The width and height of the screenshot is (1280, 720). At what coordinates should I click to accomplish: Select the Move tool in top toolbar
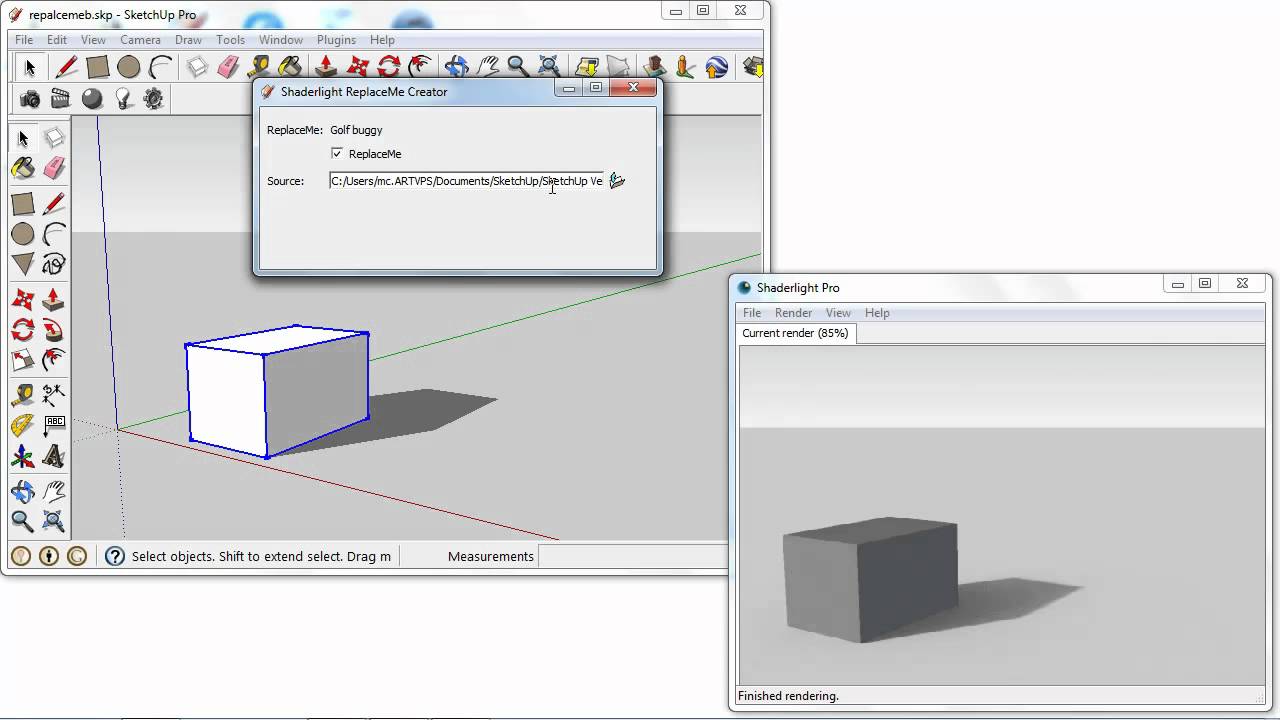click(x=357, y=67)
